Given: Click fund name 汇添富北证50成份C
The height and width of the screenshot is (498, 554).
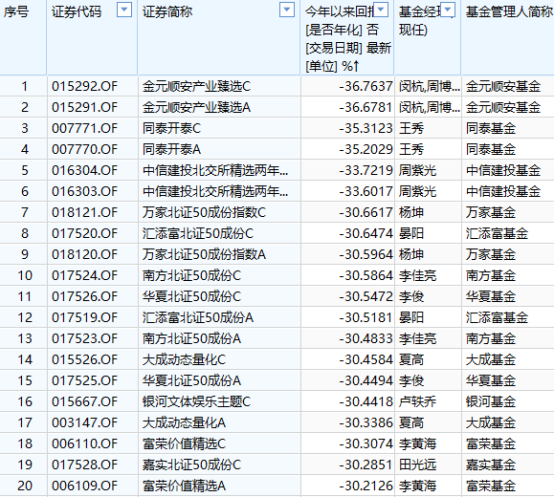Looking at the screenshot, I should 198,233.
